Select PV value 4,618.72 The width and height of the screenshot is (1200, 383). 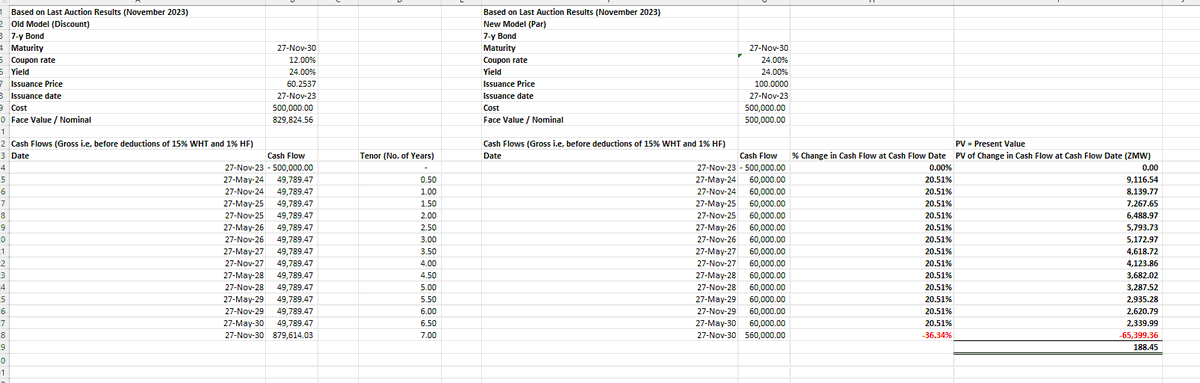coord(1141,251)
